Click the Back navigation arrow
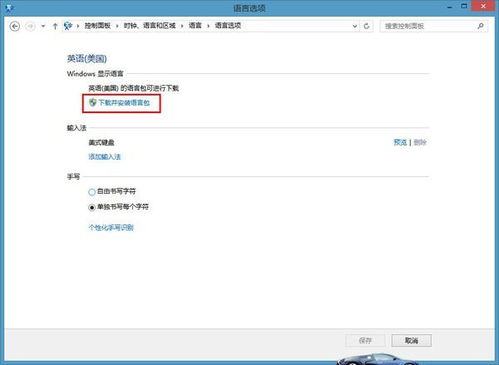Viewport: 499px width, 365px height. 15,26
